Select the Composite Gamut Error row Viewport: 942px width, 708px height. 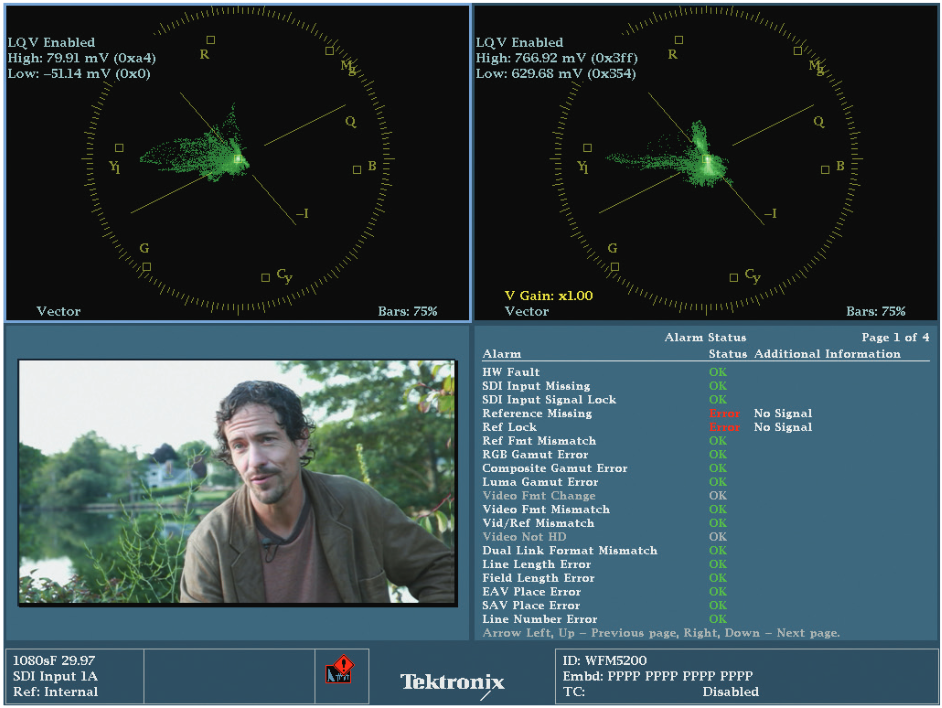[x=706, y=468]
